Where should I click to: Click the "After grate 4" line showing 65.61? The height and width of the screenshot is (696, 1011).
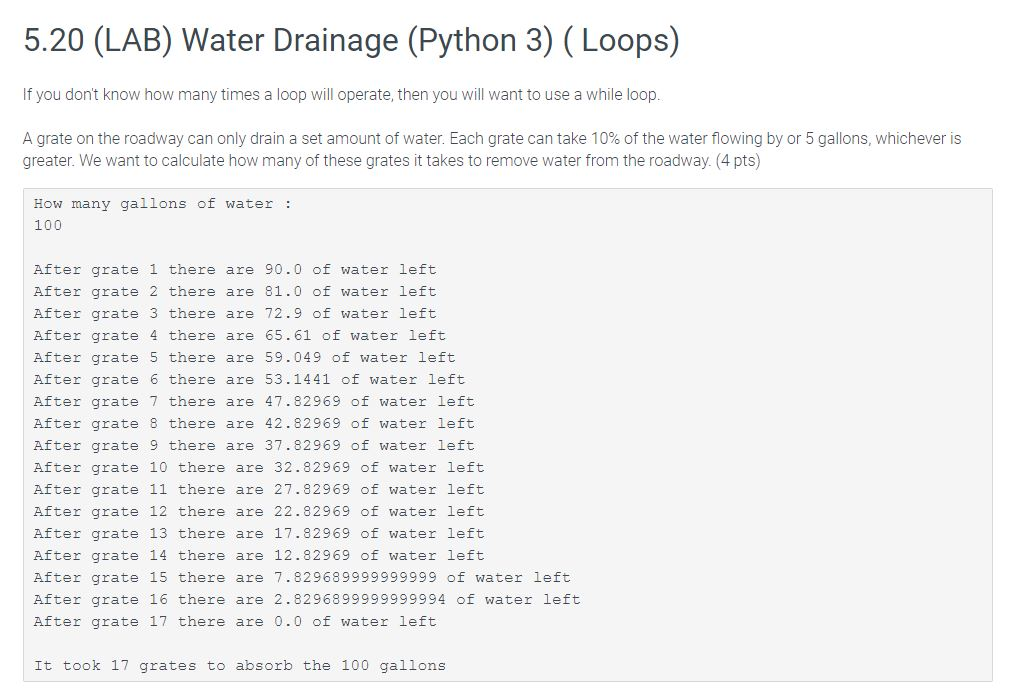pyautogui.click(x=239, y=336)
